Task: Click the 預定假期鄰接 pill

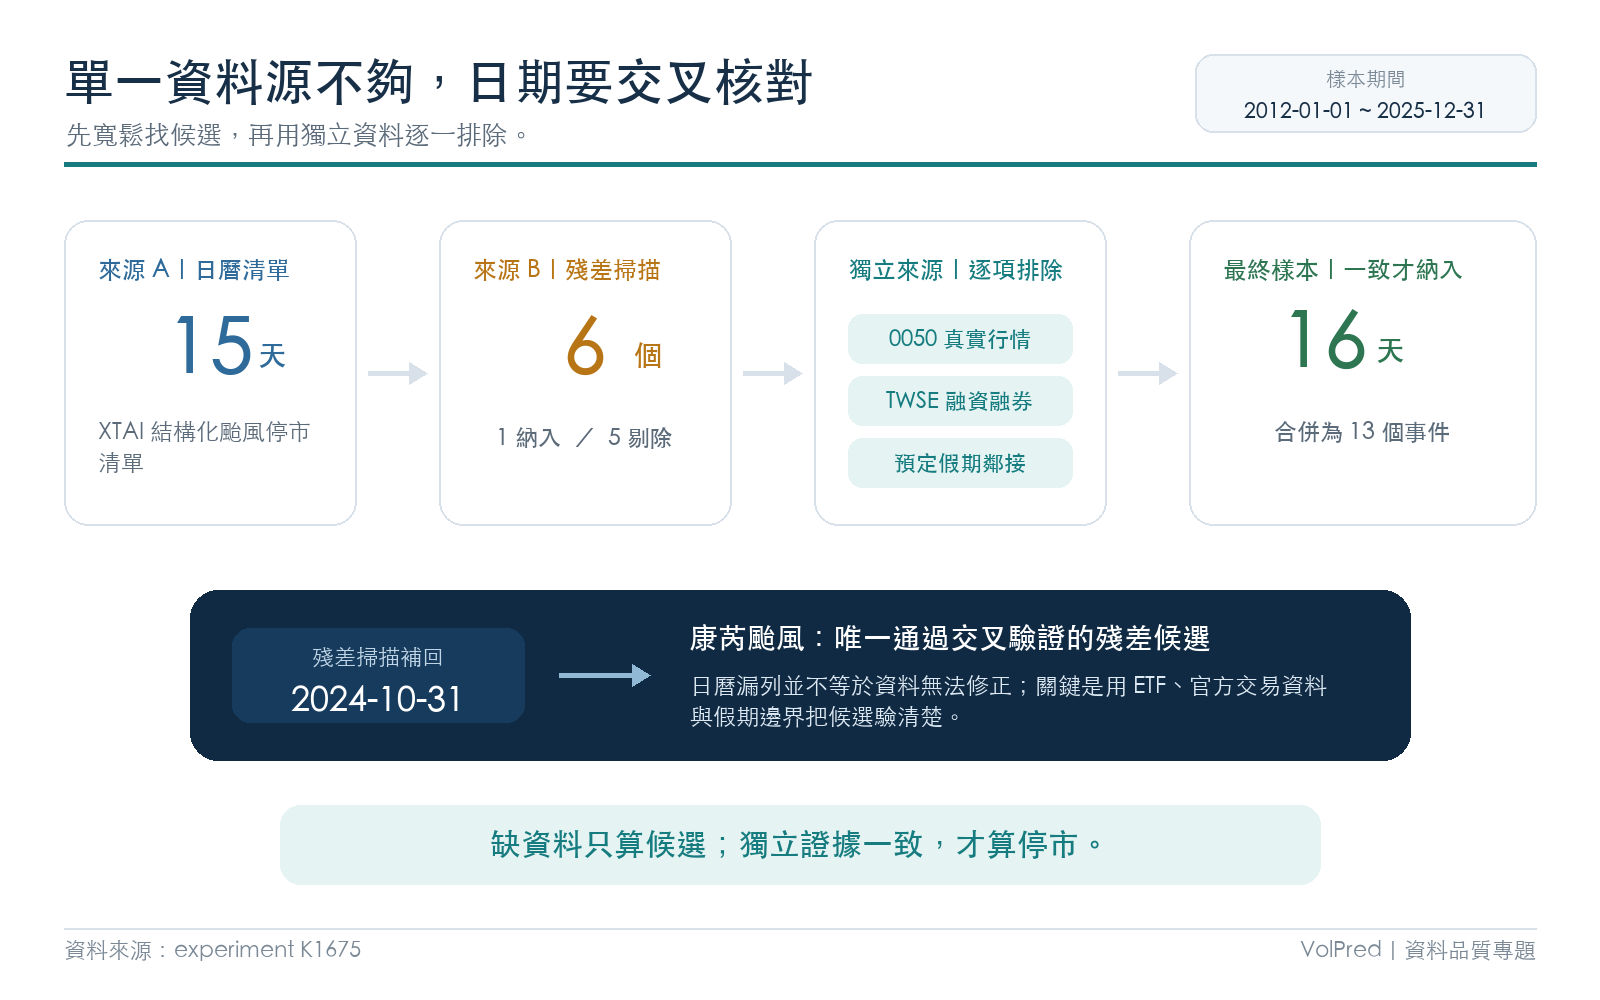Action: tap(960, 463)
